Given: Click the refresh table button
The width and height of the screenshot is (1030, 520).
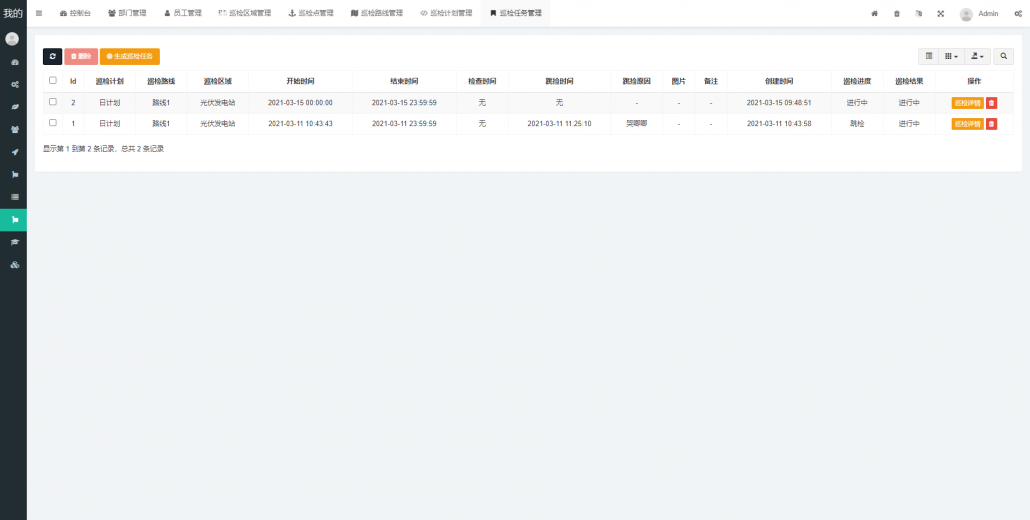Looking at the screenshot, I should [52, 56].
